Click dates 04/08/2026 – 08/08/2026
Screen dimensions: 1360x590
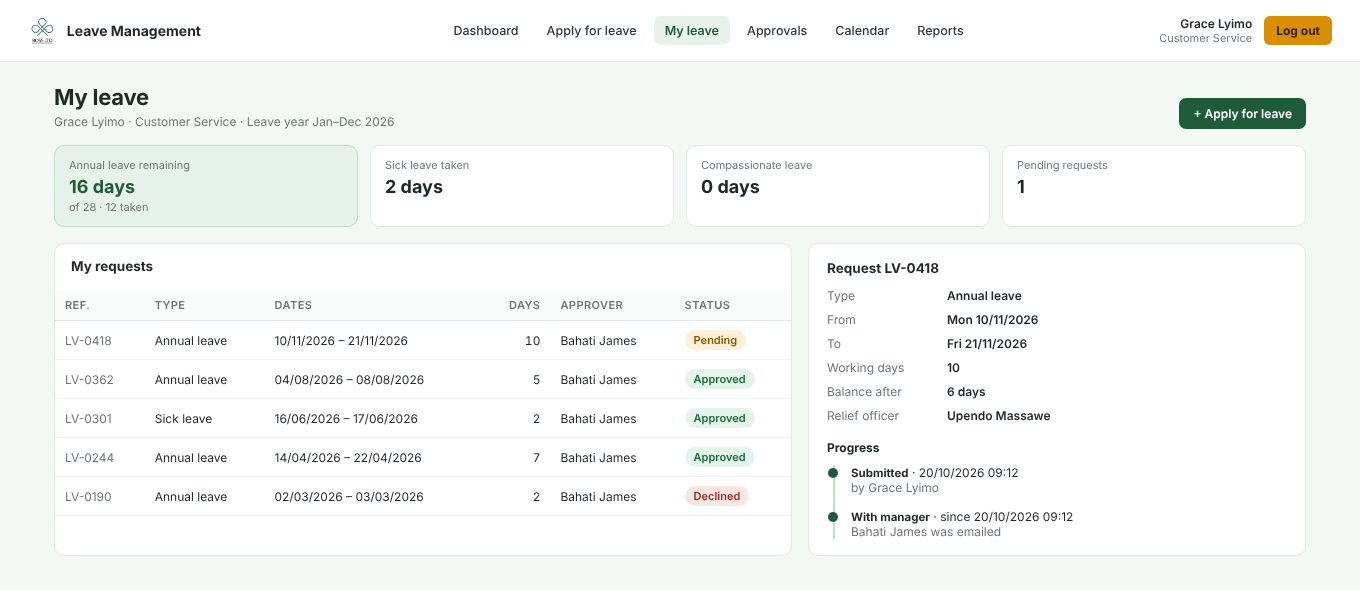[x=349, y=380]
